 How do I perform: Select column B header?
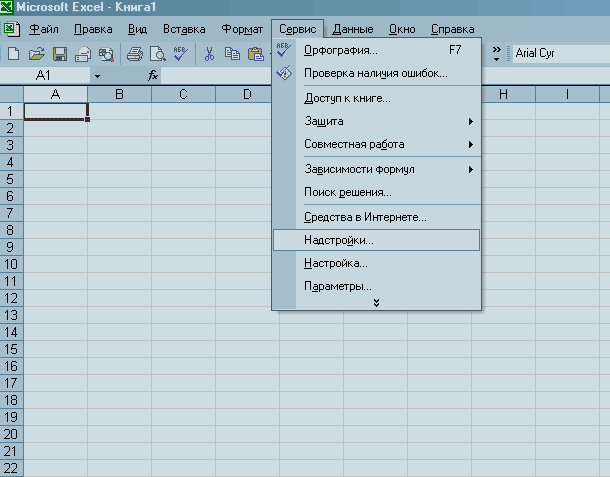119,94
